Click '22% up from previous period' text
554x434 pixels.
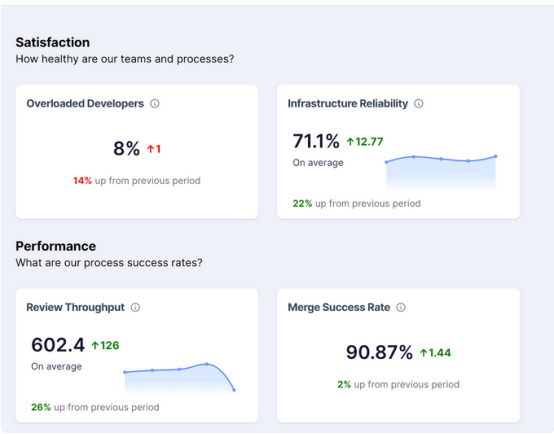click(356, 204)
